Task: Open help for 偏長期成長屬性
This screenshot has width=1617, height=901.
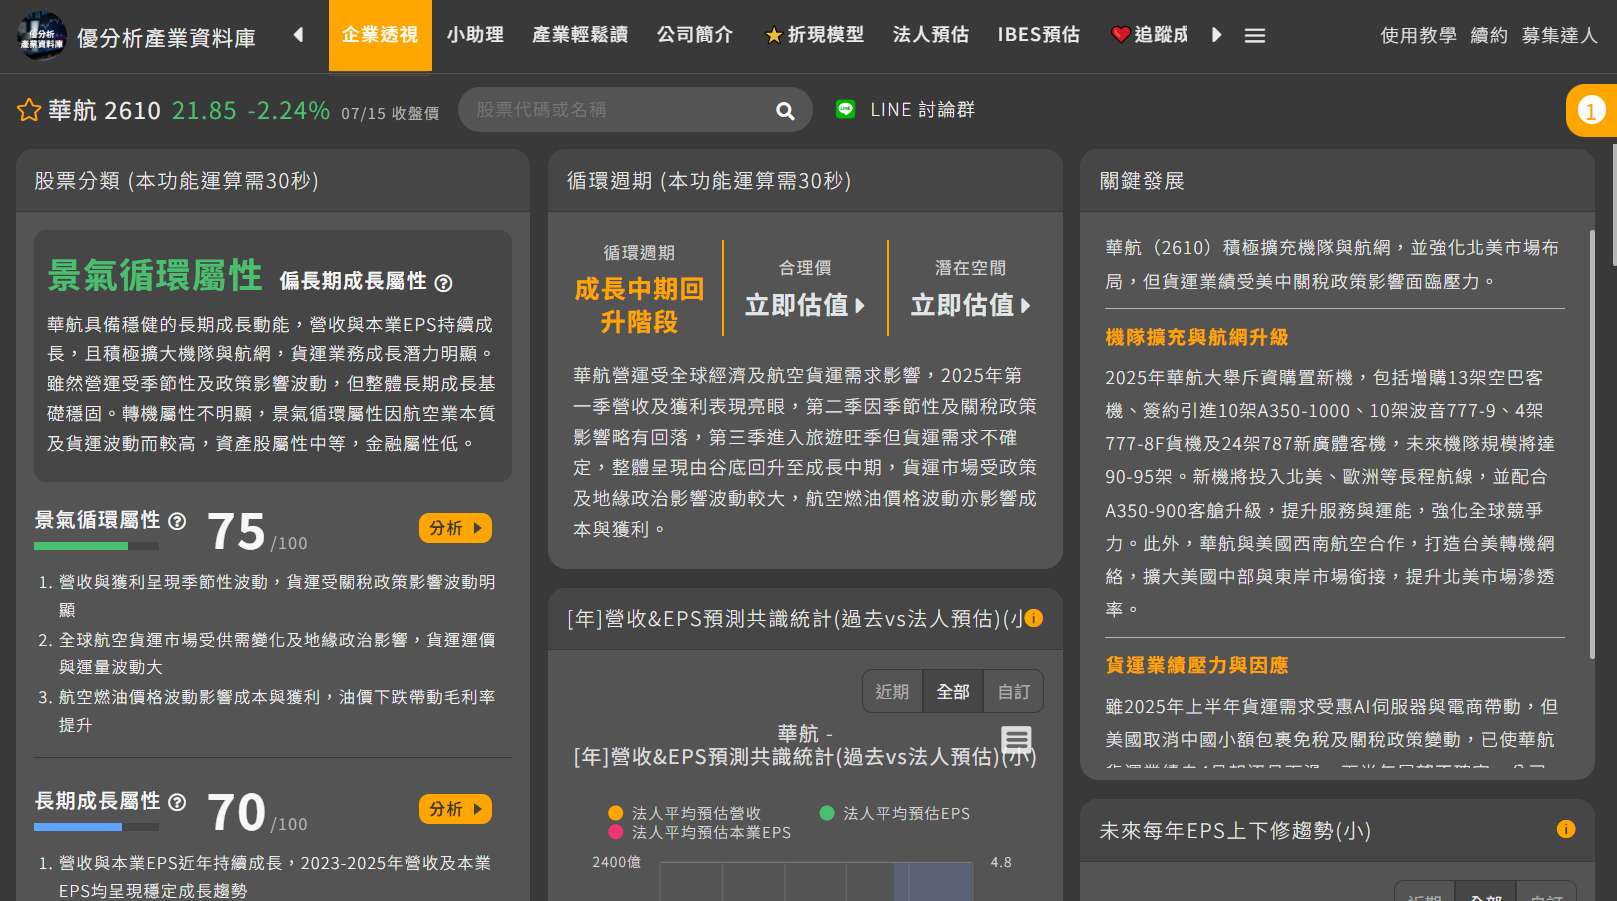Action: pos(443,283)
